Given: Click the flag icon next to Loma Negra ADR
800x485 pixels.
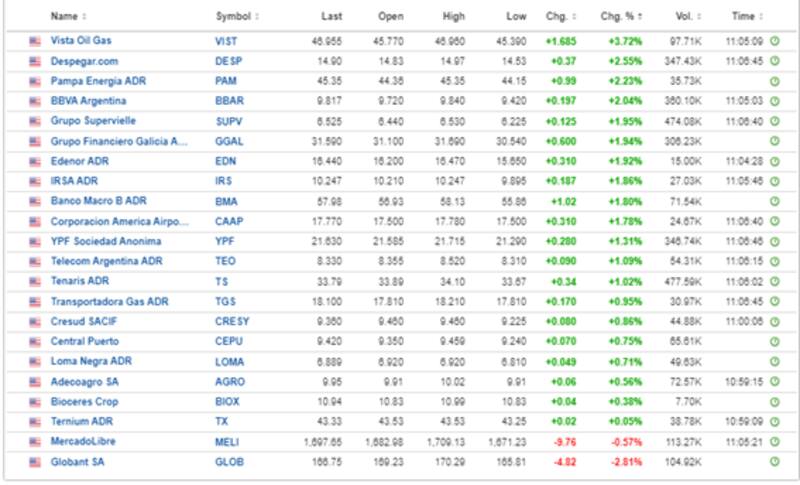Looking at the screenshot, I should [x=35, y=363].
